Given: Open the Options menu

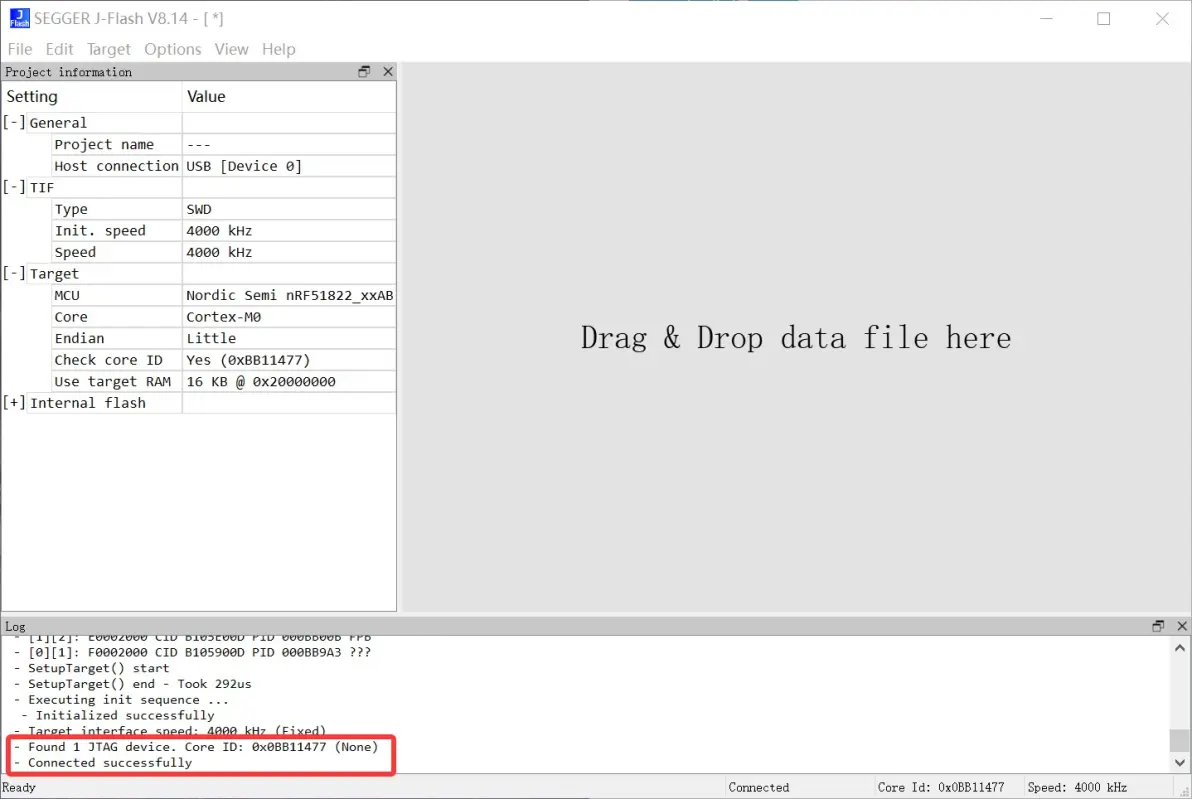Looking at the screenshot, I should (x=173, y=49).
